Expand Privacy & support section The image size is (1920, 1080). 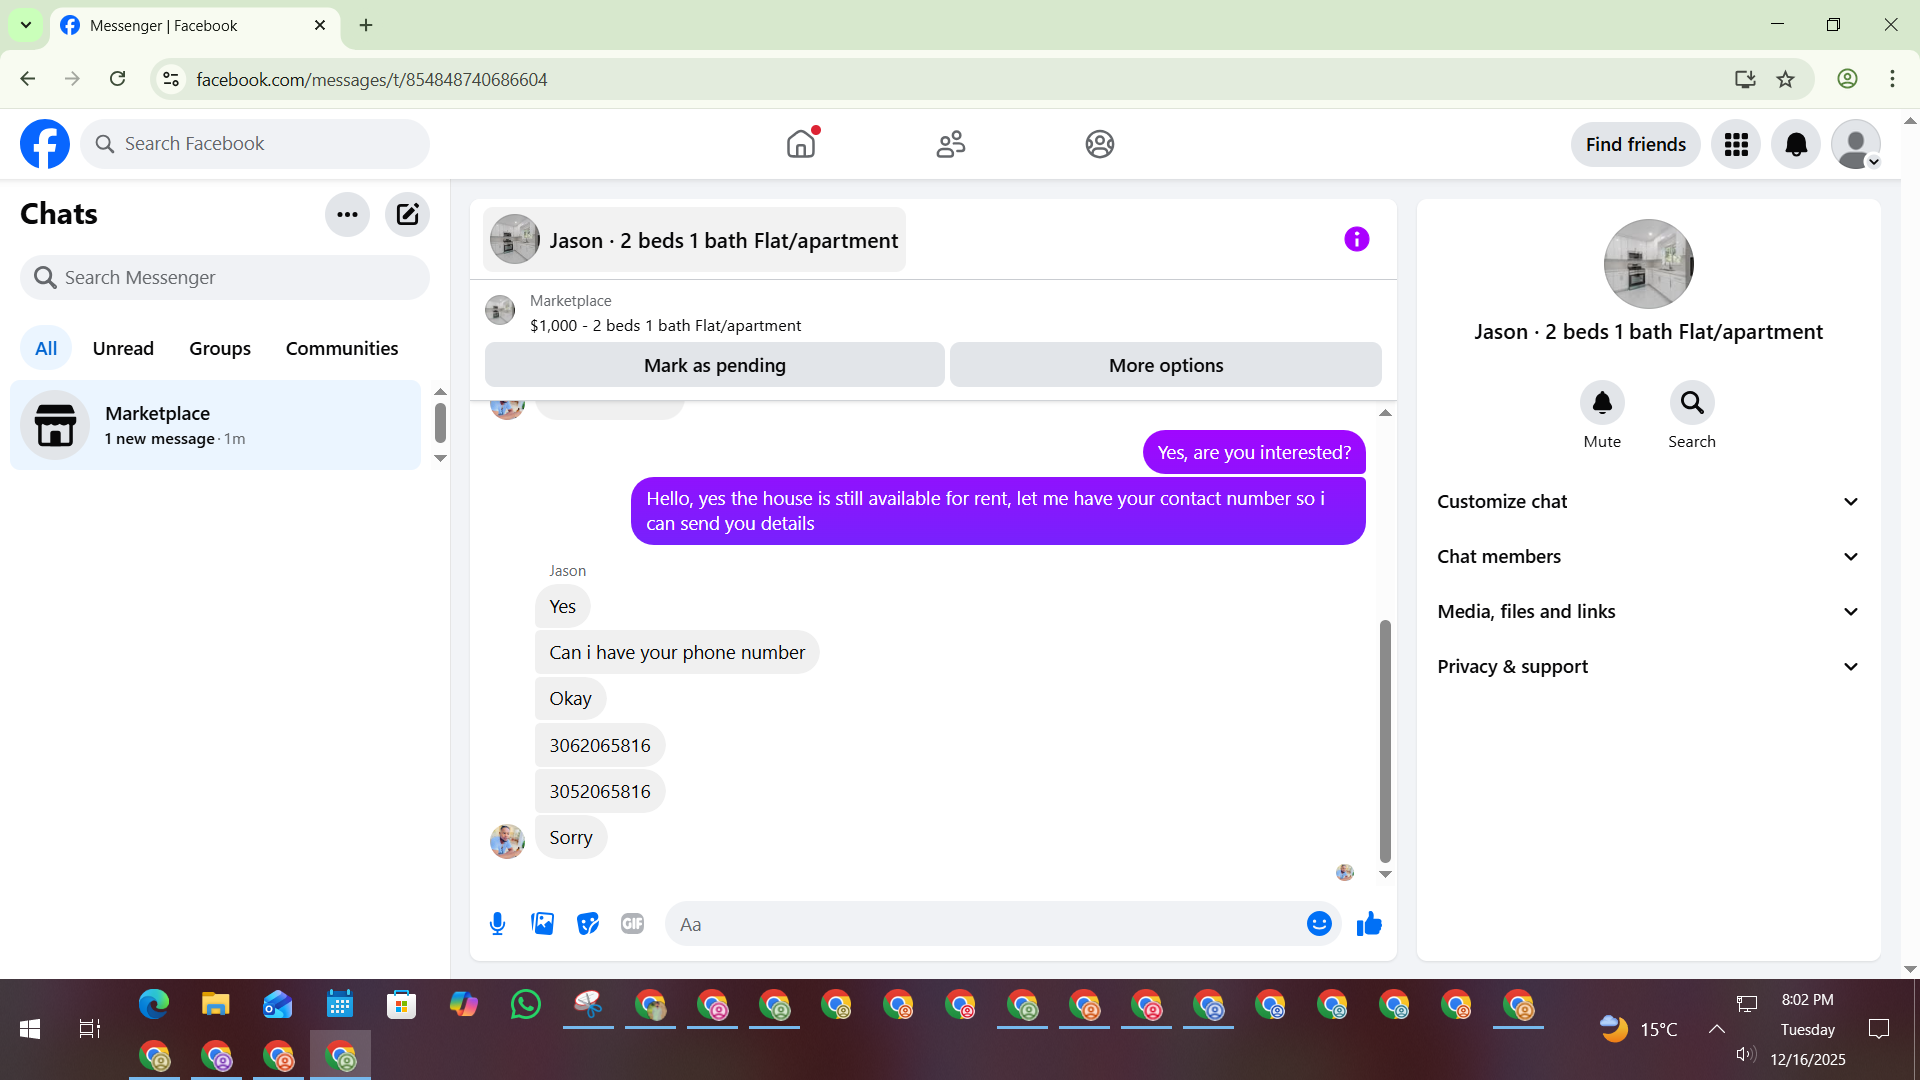[x=1649, y=667]
